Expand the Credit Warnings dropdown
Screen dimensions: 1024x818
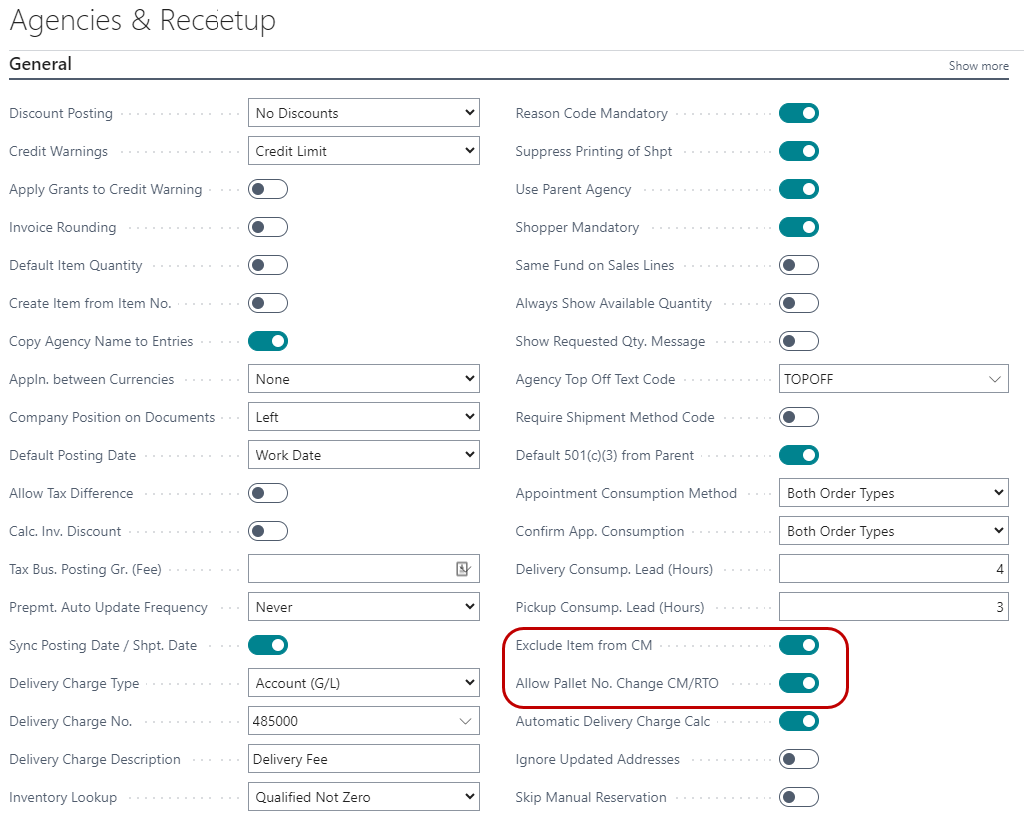363,151
